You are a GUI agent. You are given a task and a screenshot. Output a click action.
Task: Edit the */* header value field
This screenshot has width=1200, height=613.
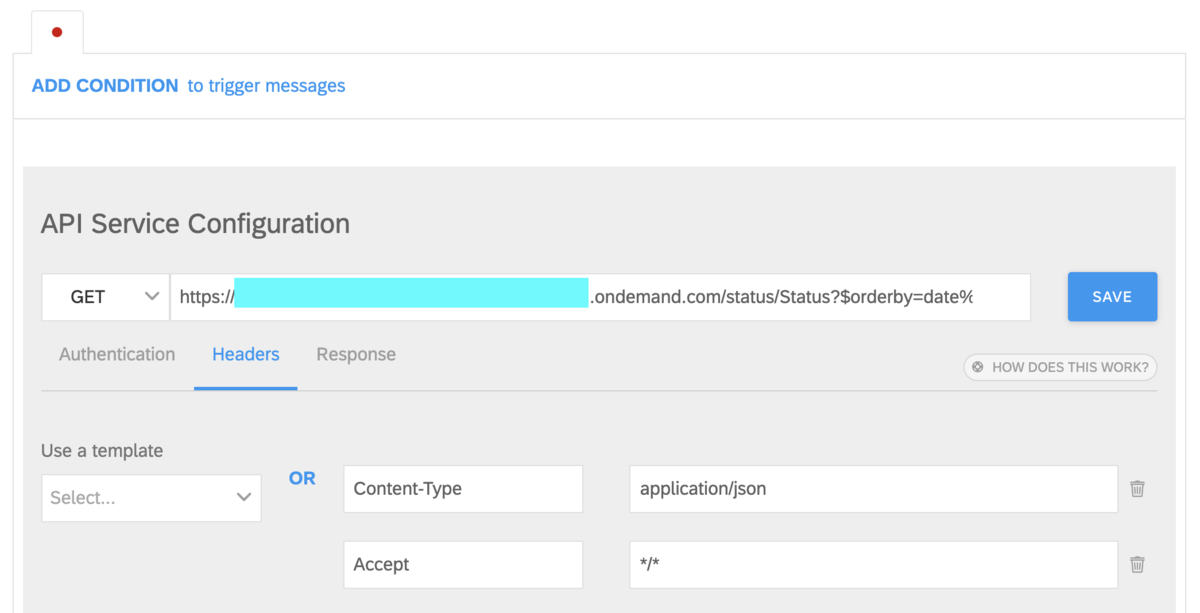(873, 565)
